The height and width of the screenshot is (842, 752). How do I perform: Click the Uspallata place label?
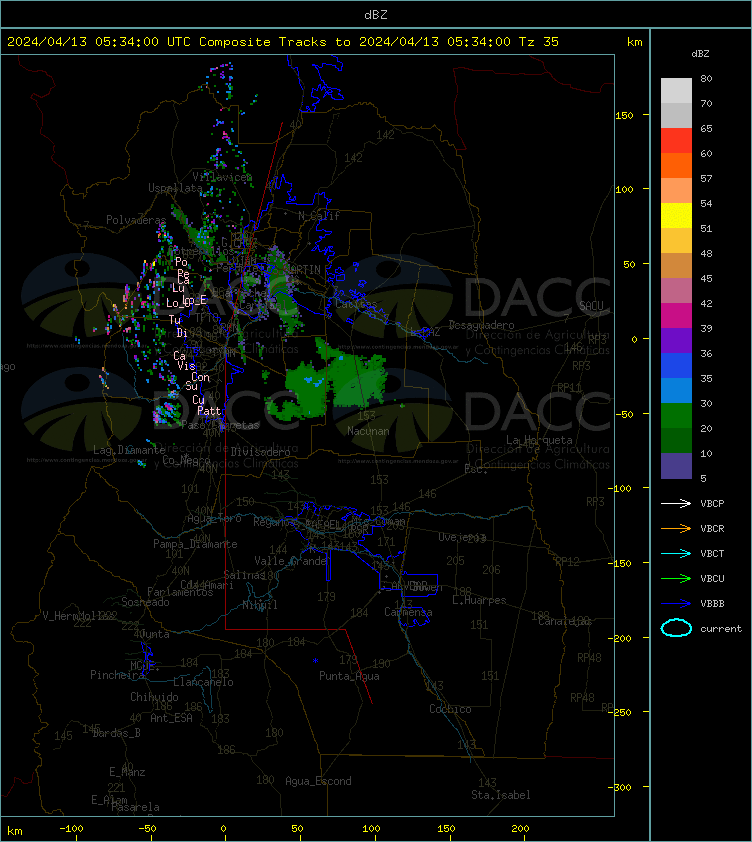(x=176, y=188)
